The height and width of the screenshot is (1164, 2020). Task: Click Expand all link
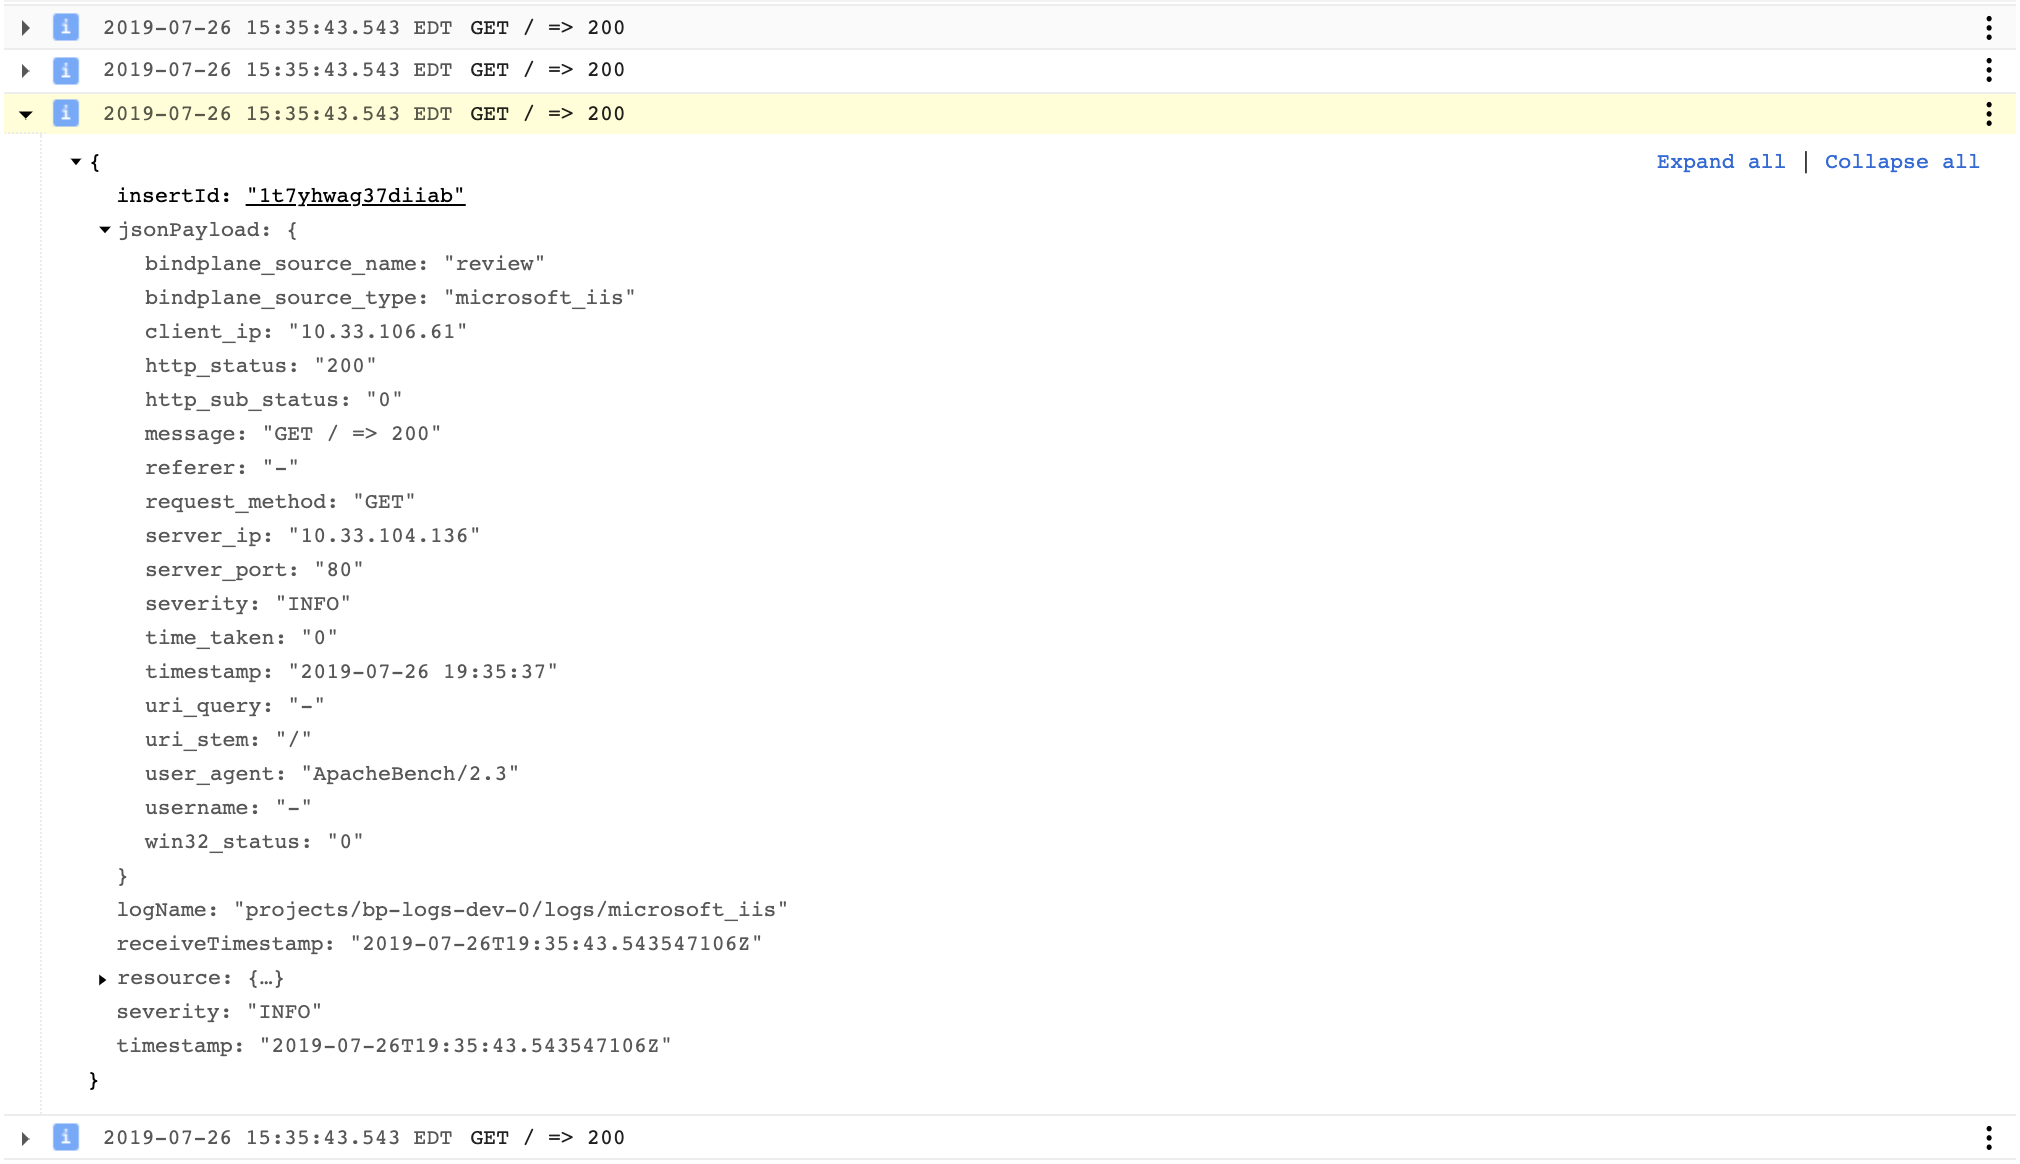[x=1720, y=162]
